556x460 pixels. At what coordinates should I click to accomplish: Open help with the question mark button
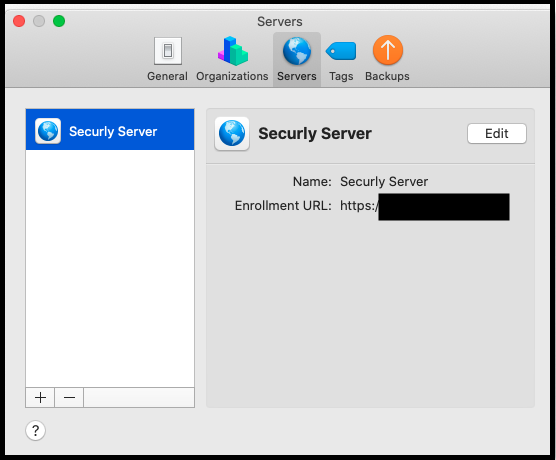pos(35,430)
